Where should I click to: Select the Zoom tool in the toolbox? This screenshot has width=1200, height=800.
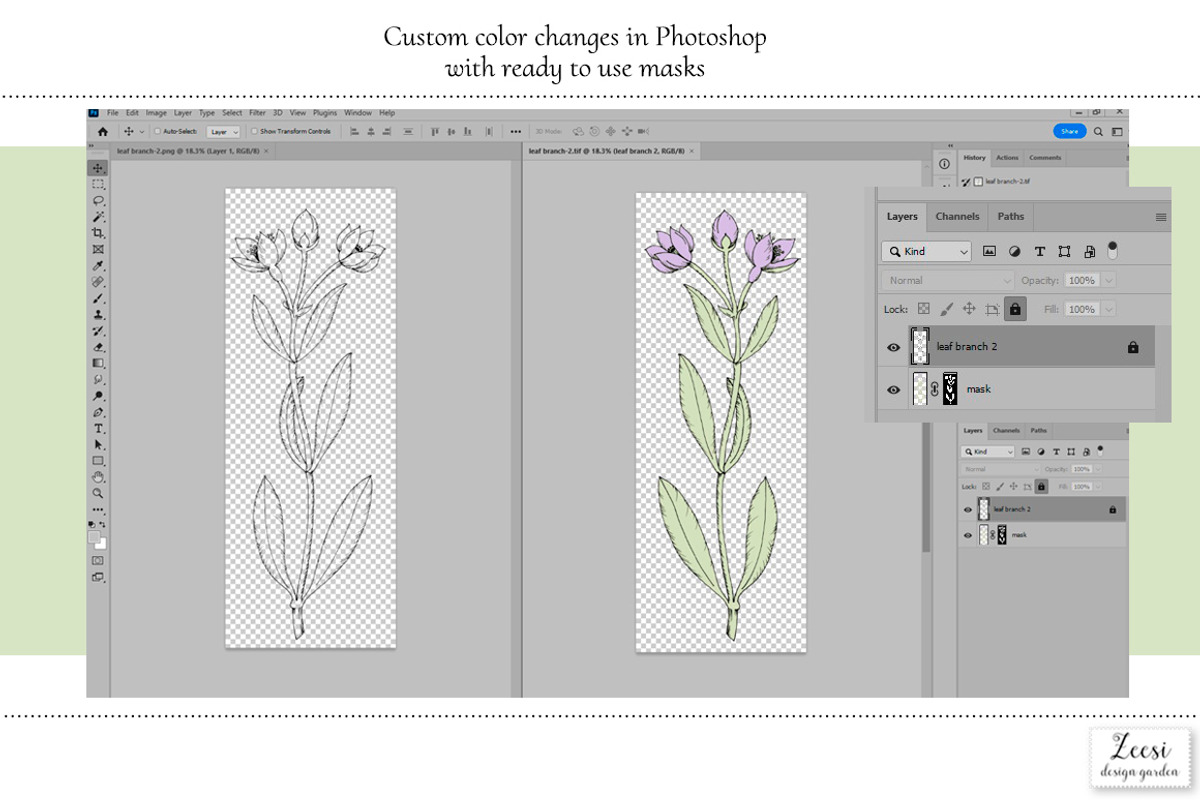click(98, 493)
